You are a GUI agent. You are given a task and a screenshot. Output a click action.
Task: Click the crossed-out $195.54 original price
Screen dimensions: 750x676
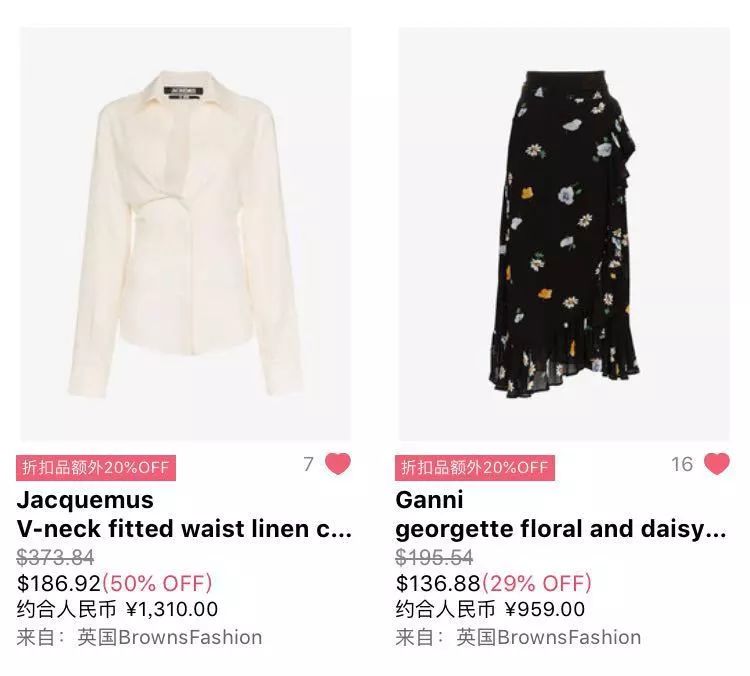434,557
